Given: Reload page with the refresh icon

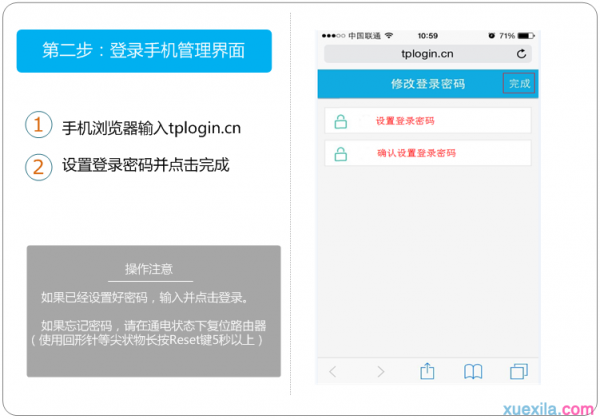Looking at the screenshot, I should (x=521, y=54).
